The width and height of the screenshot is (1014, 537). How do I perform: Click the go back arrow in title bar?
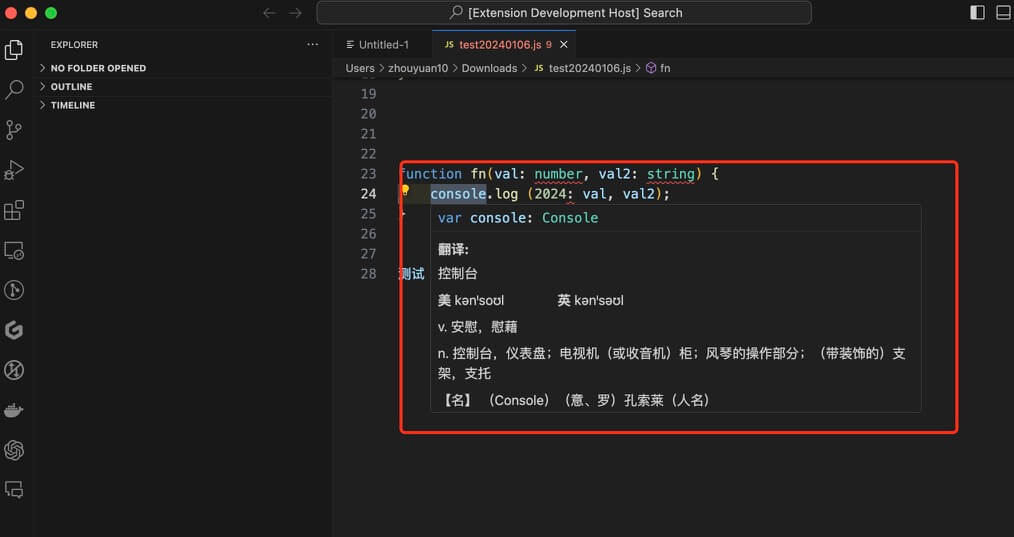[268, 13]
